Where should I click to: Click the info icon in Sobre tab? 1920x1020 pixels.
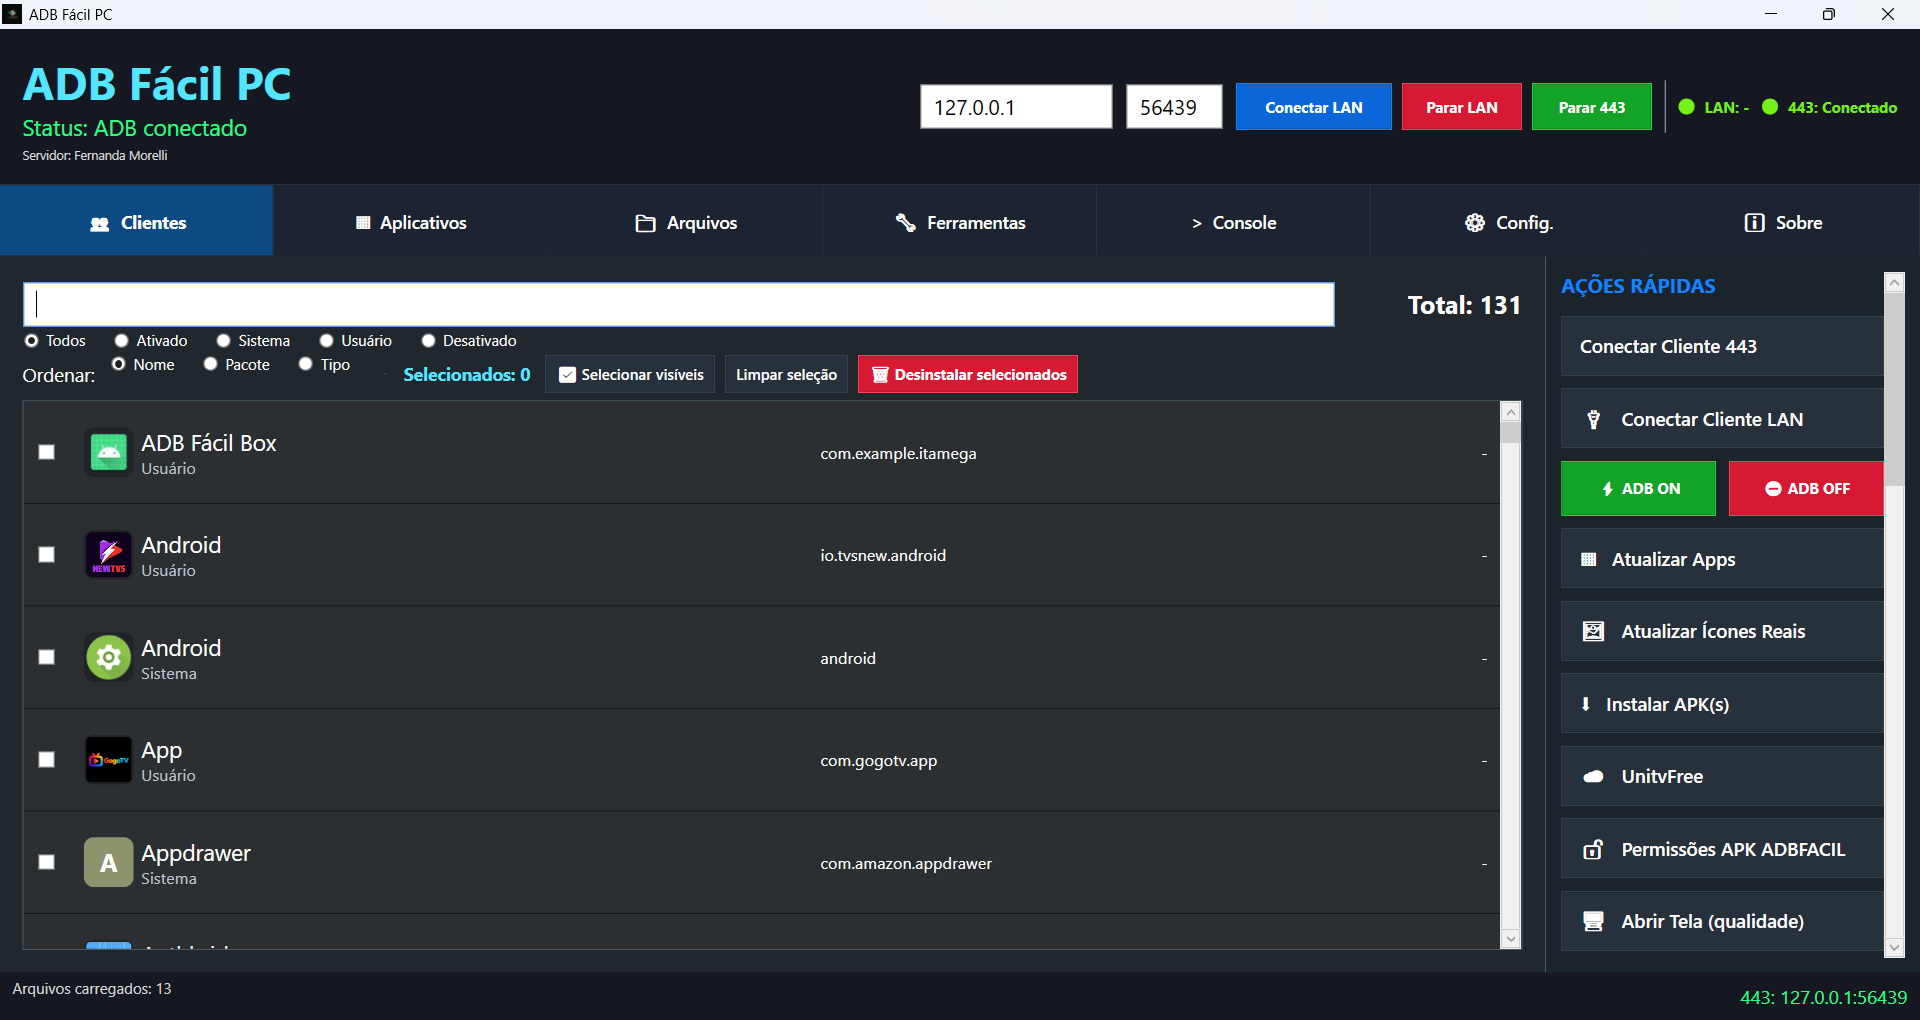(x=1754, y=223)
